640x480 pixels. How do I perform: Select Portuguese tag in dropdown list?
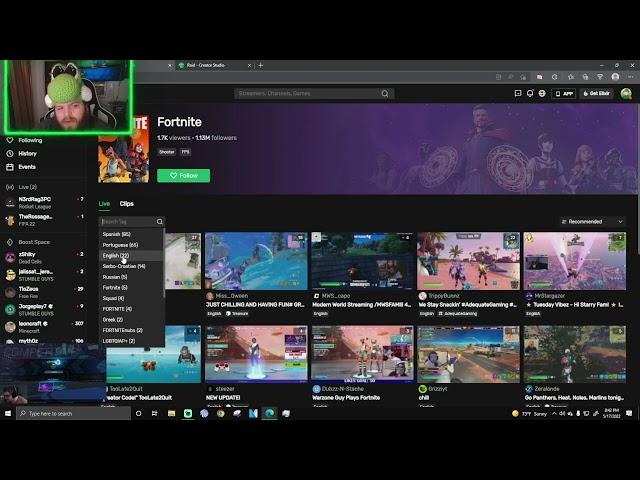[x=131, y=245]
